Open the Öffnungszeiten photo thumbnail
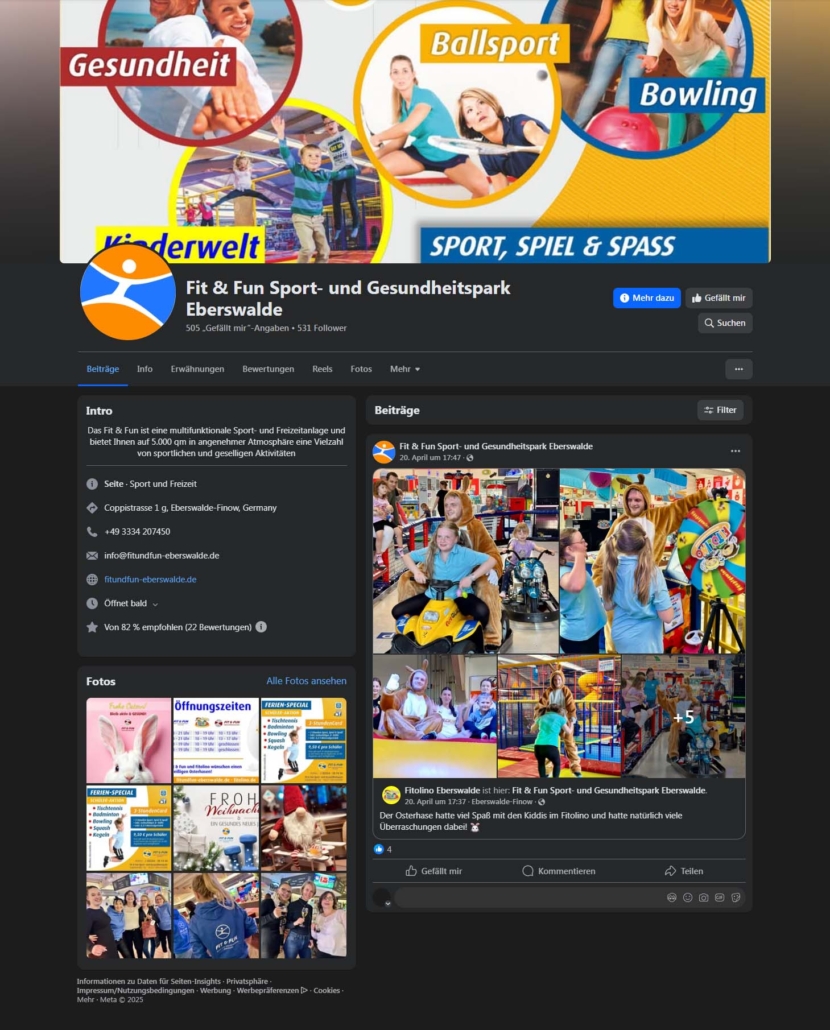The width and height of the screenshot is (830, 1030). (216, 740)
